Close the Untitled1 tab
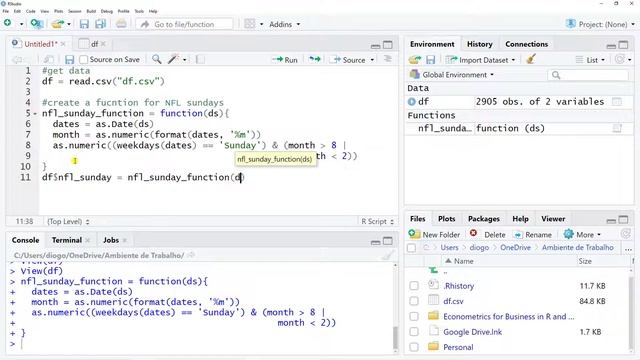 [x=63, y=44]
